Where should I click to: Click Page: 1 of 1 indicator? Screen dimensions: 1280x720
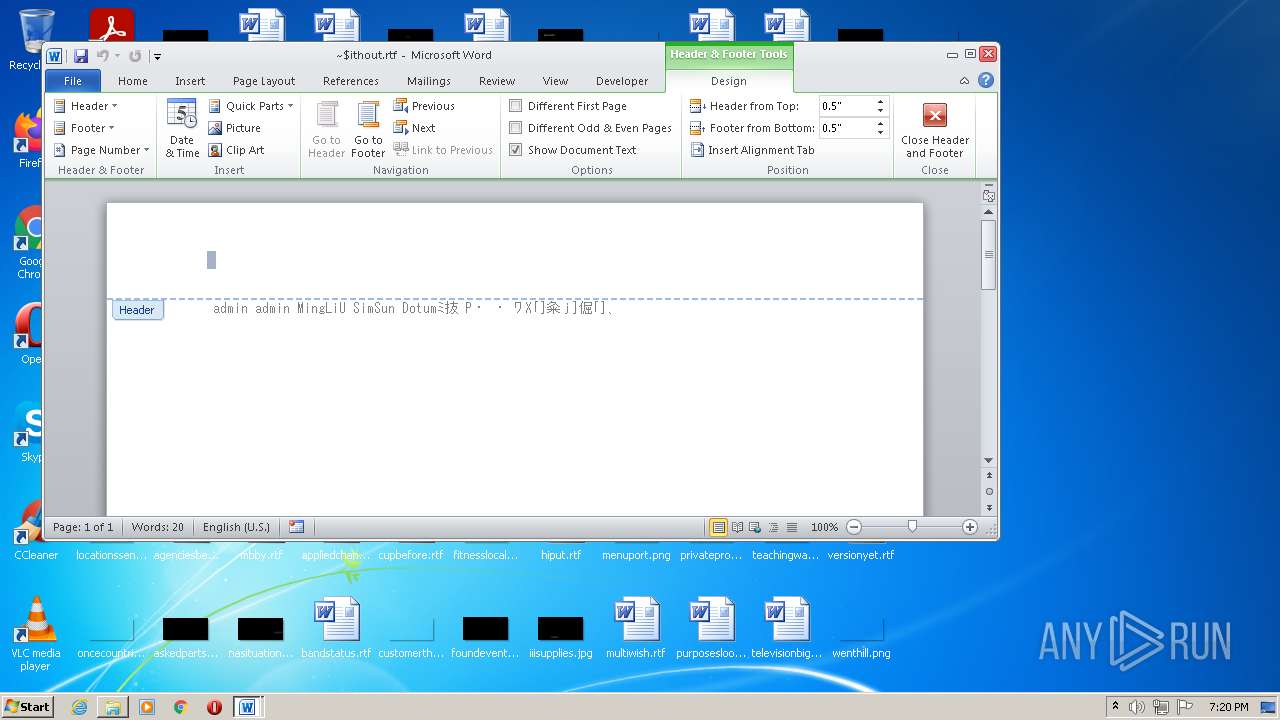click(83, 527)
